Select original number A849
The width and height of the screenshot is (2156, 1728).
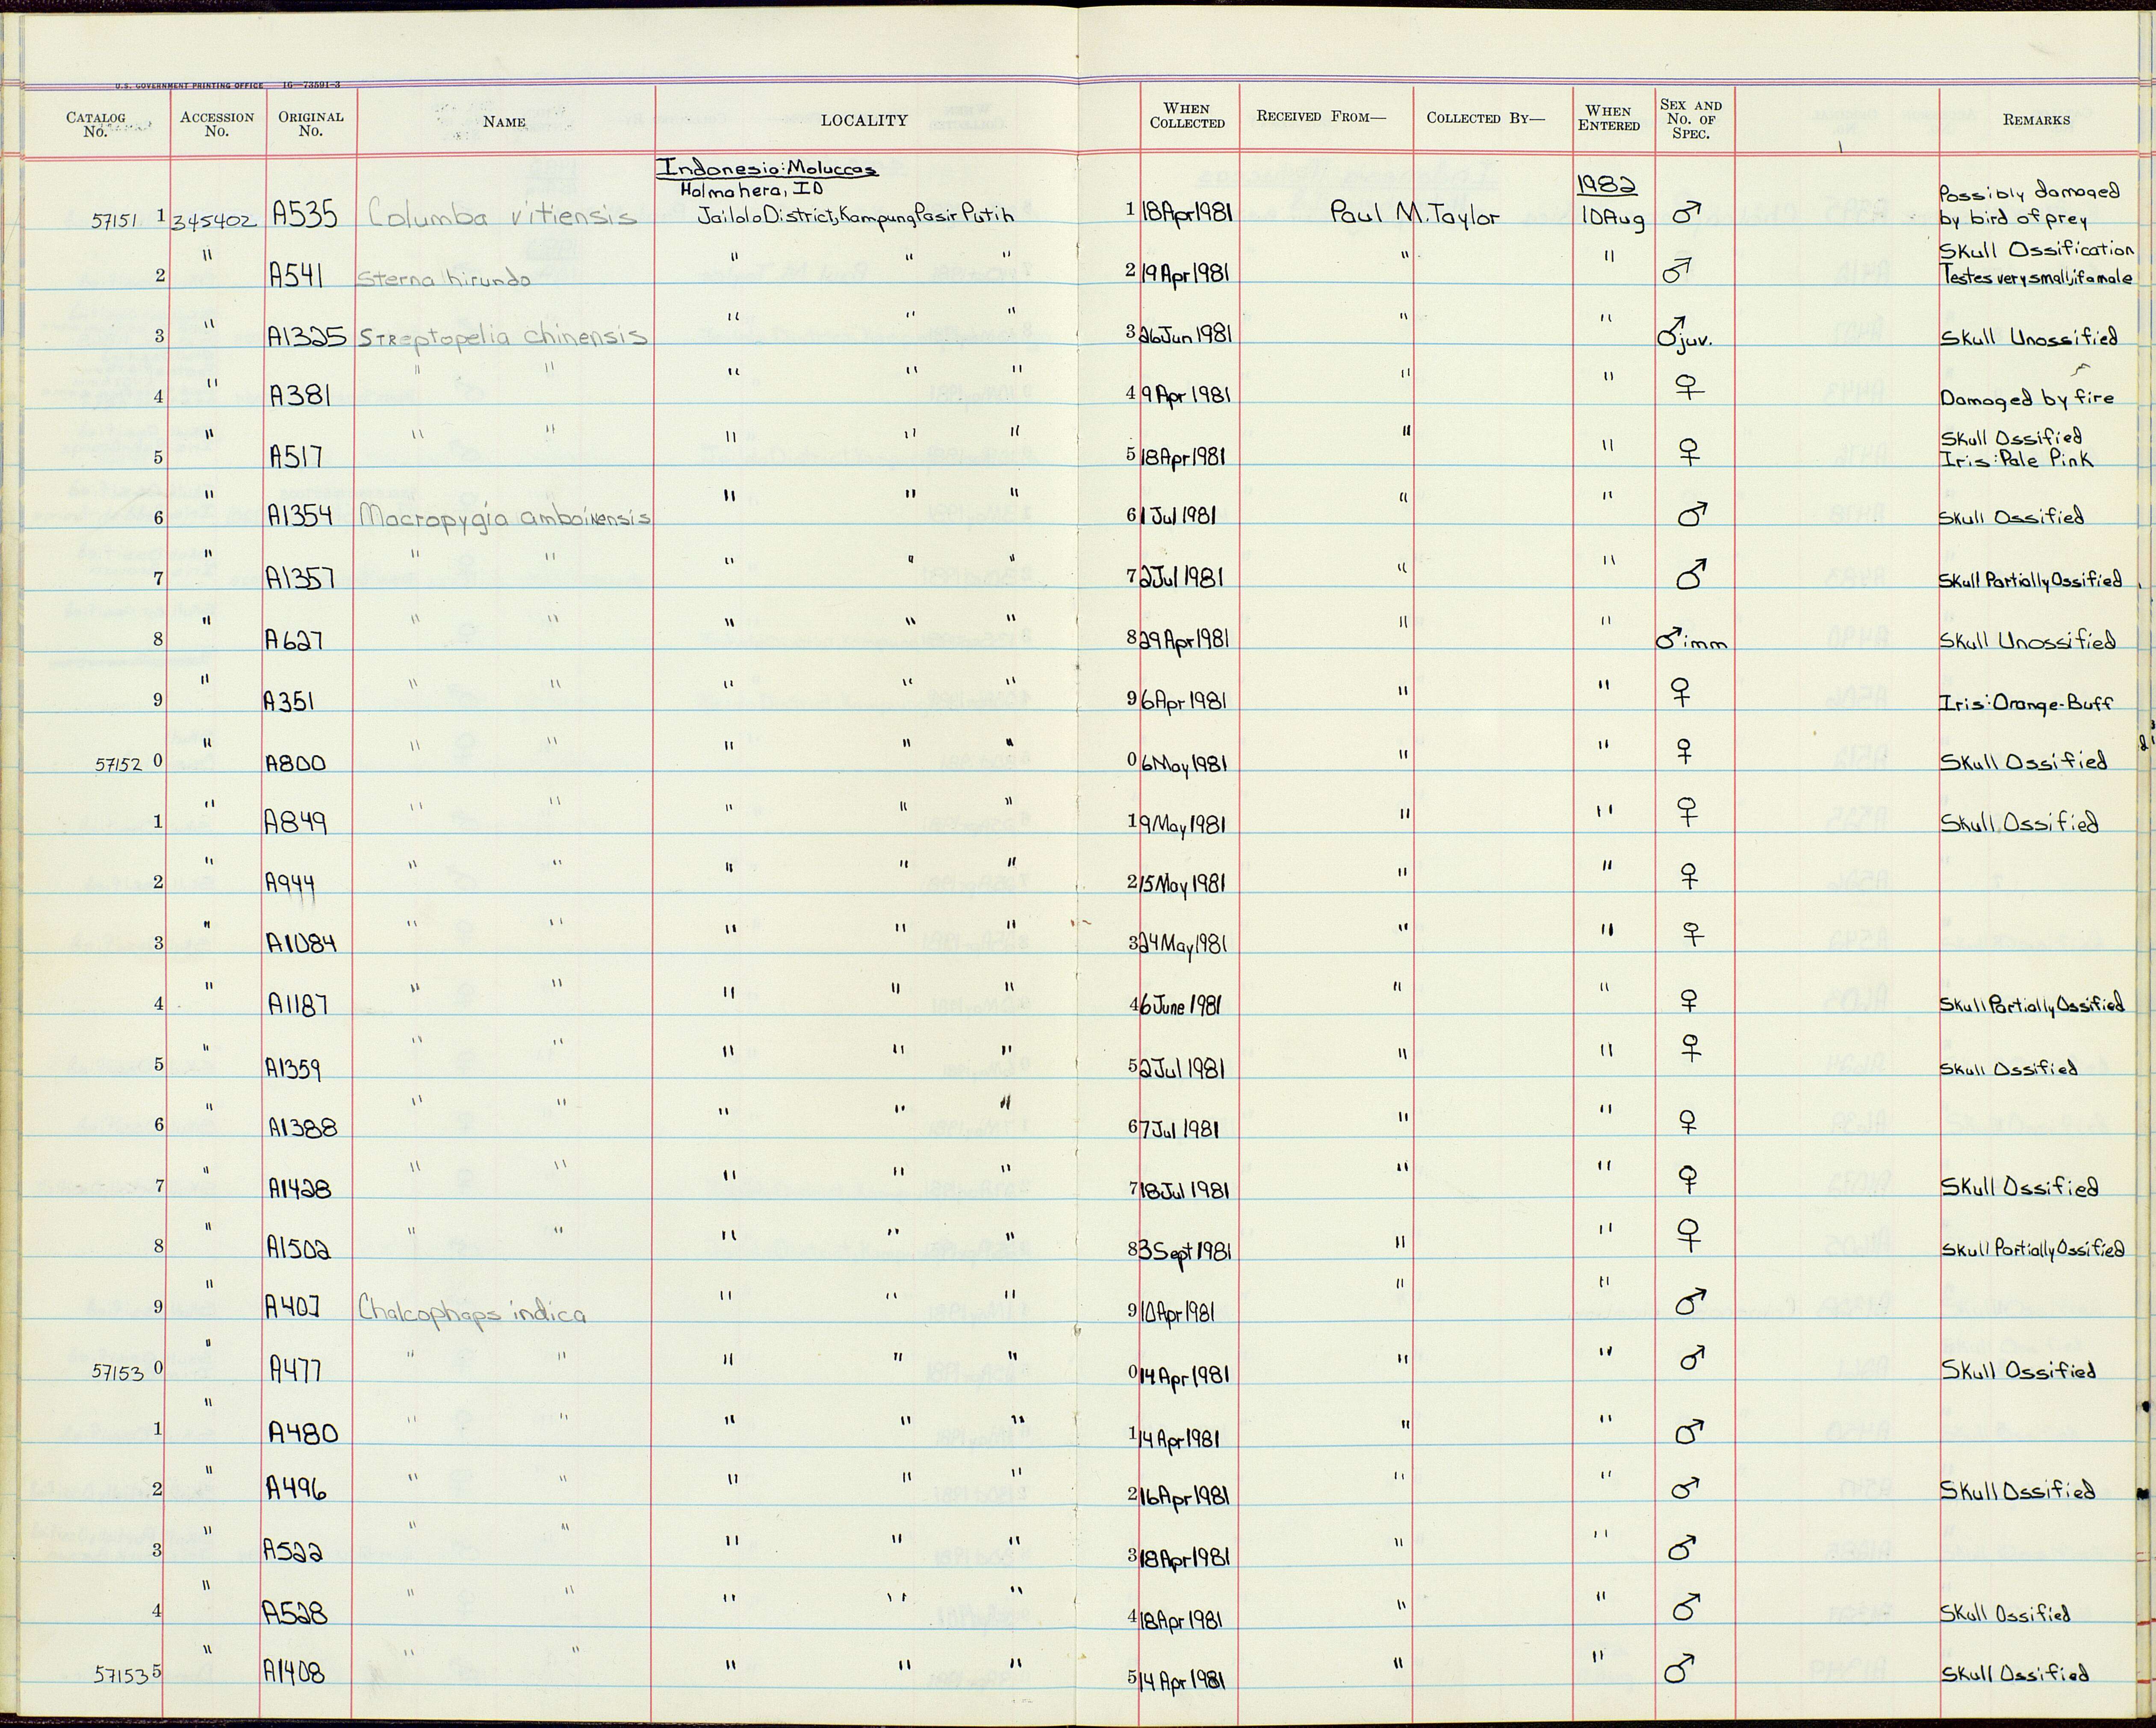295,822
